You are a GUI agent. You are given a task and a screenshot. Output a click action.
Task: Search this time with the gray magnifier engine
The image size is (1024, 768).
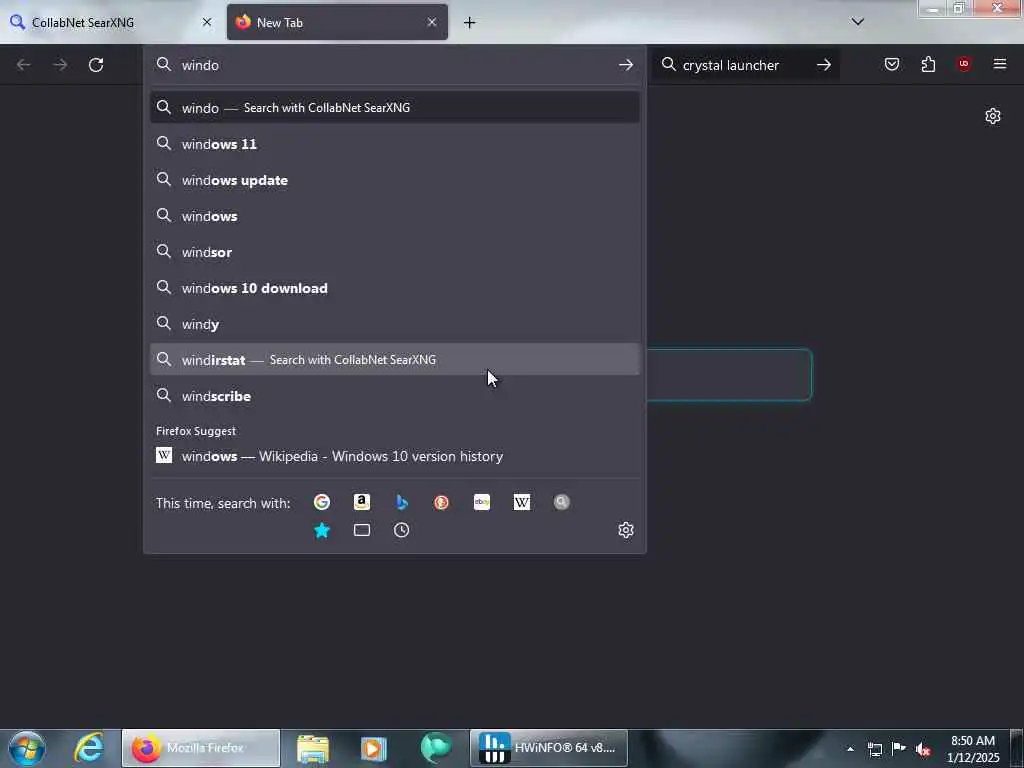coord(562,502)
